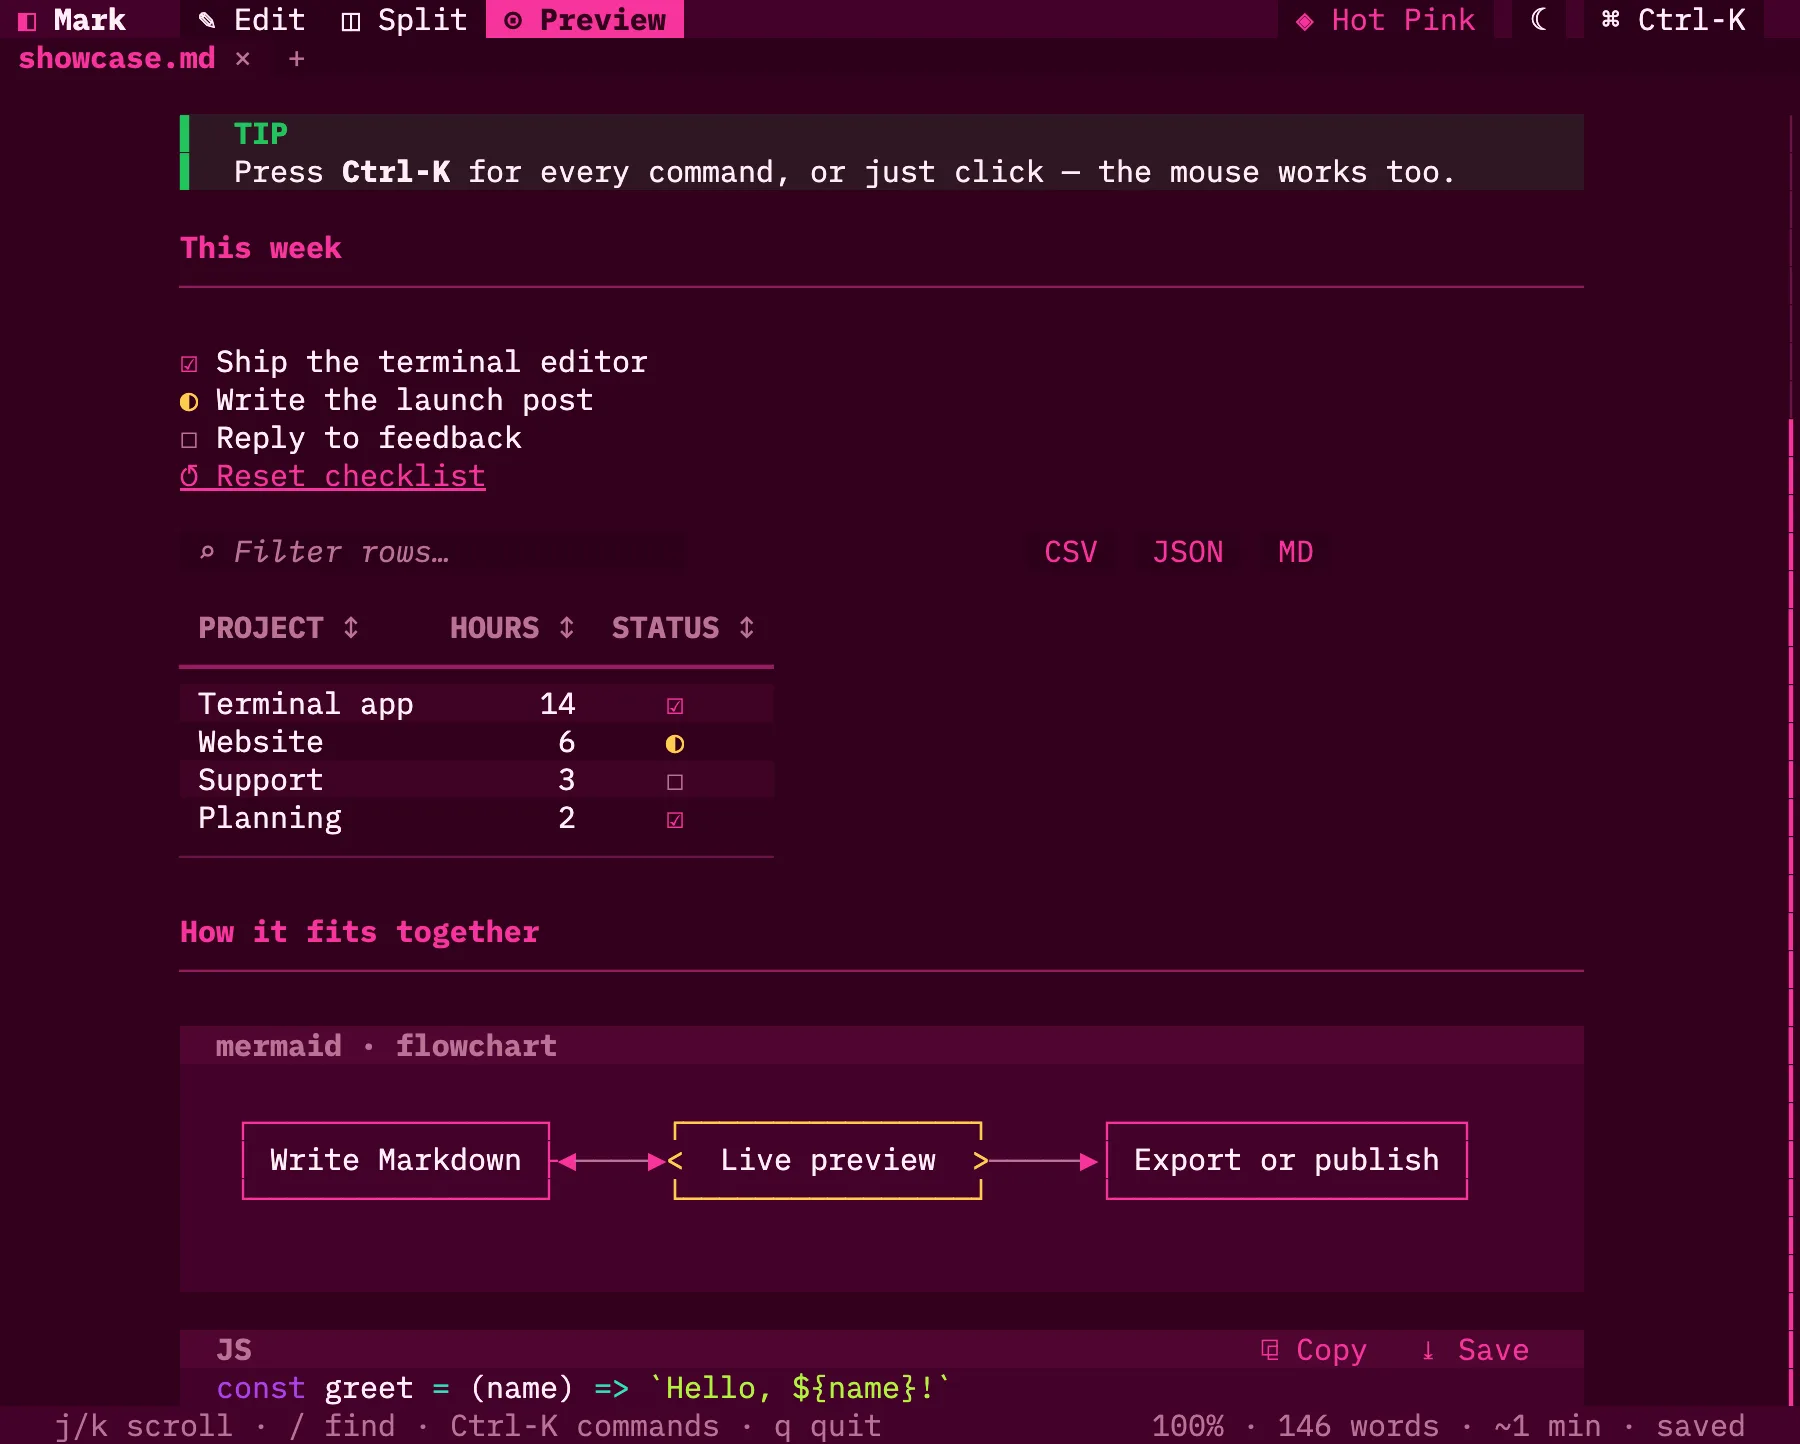Export table as JSON
This screenshot has width=1800, height=1444.
[x=1188, y=552]
